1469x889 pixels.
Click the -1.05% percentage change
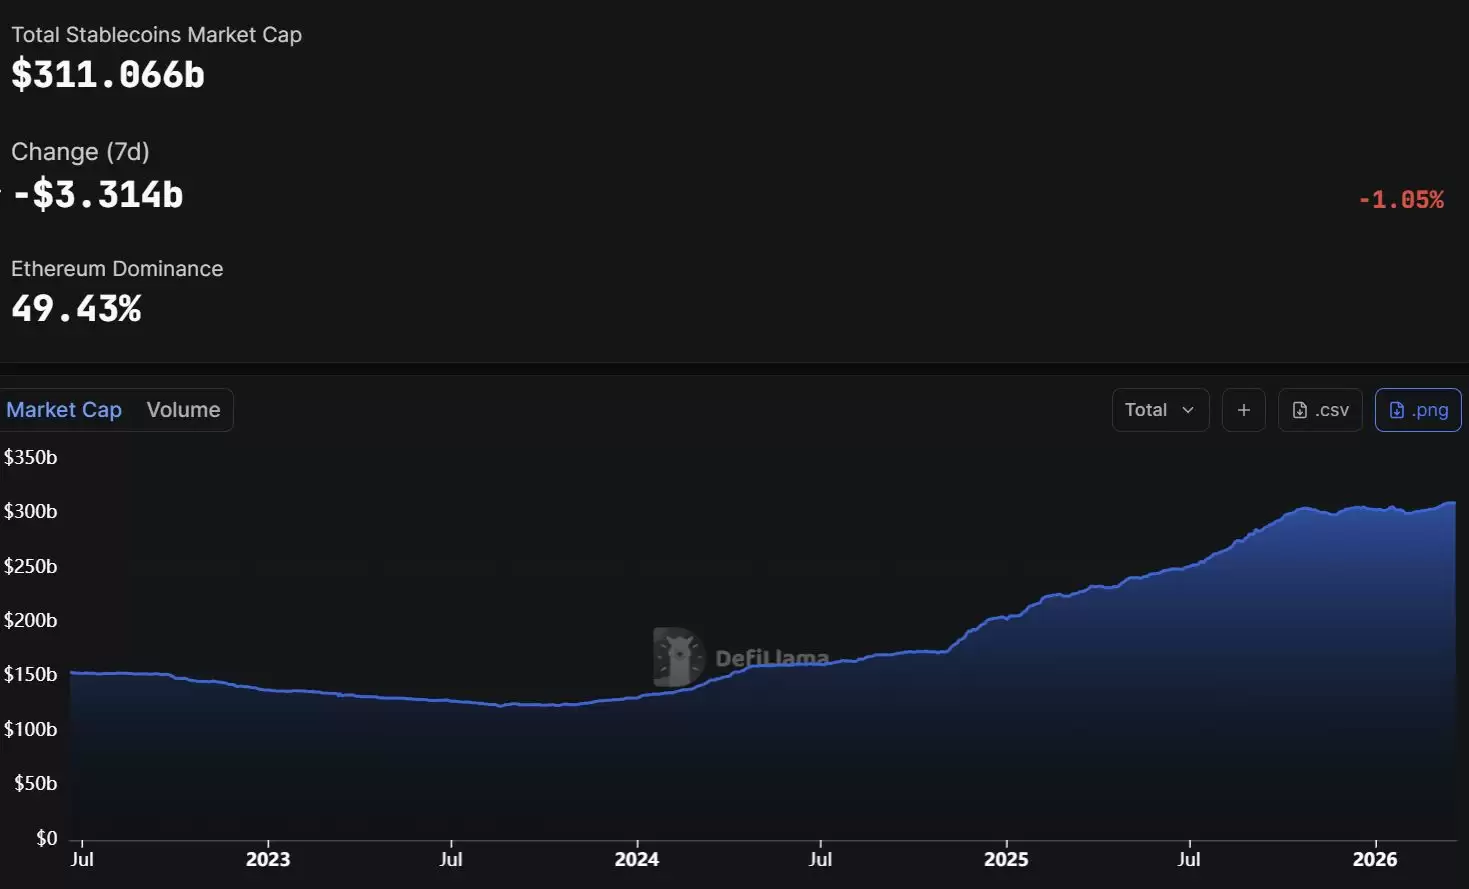point(1401,200)
